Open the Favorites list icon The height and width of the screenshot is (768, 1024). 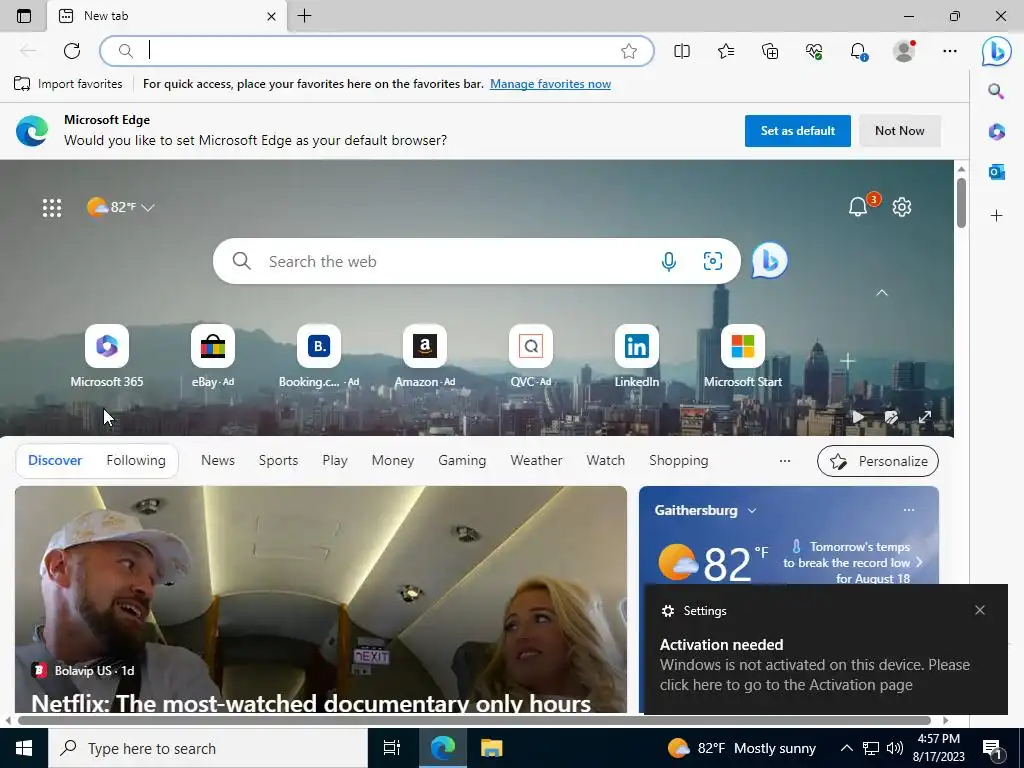coord(726,51)
